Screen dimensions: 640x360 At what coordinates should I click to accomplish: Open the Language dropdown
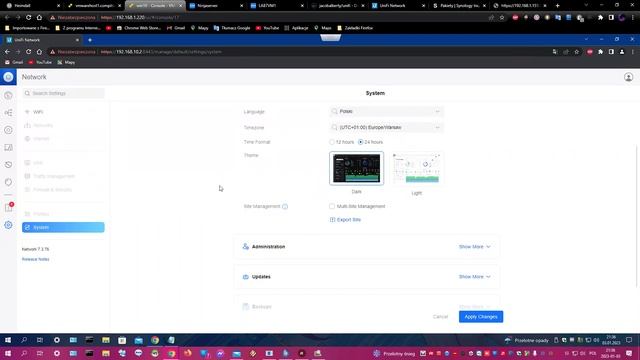point(386,111)
